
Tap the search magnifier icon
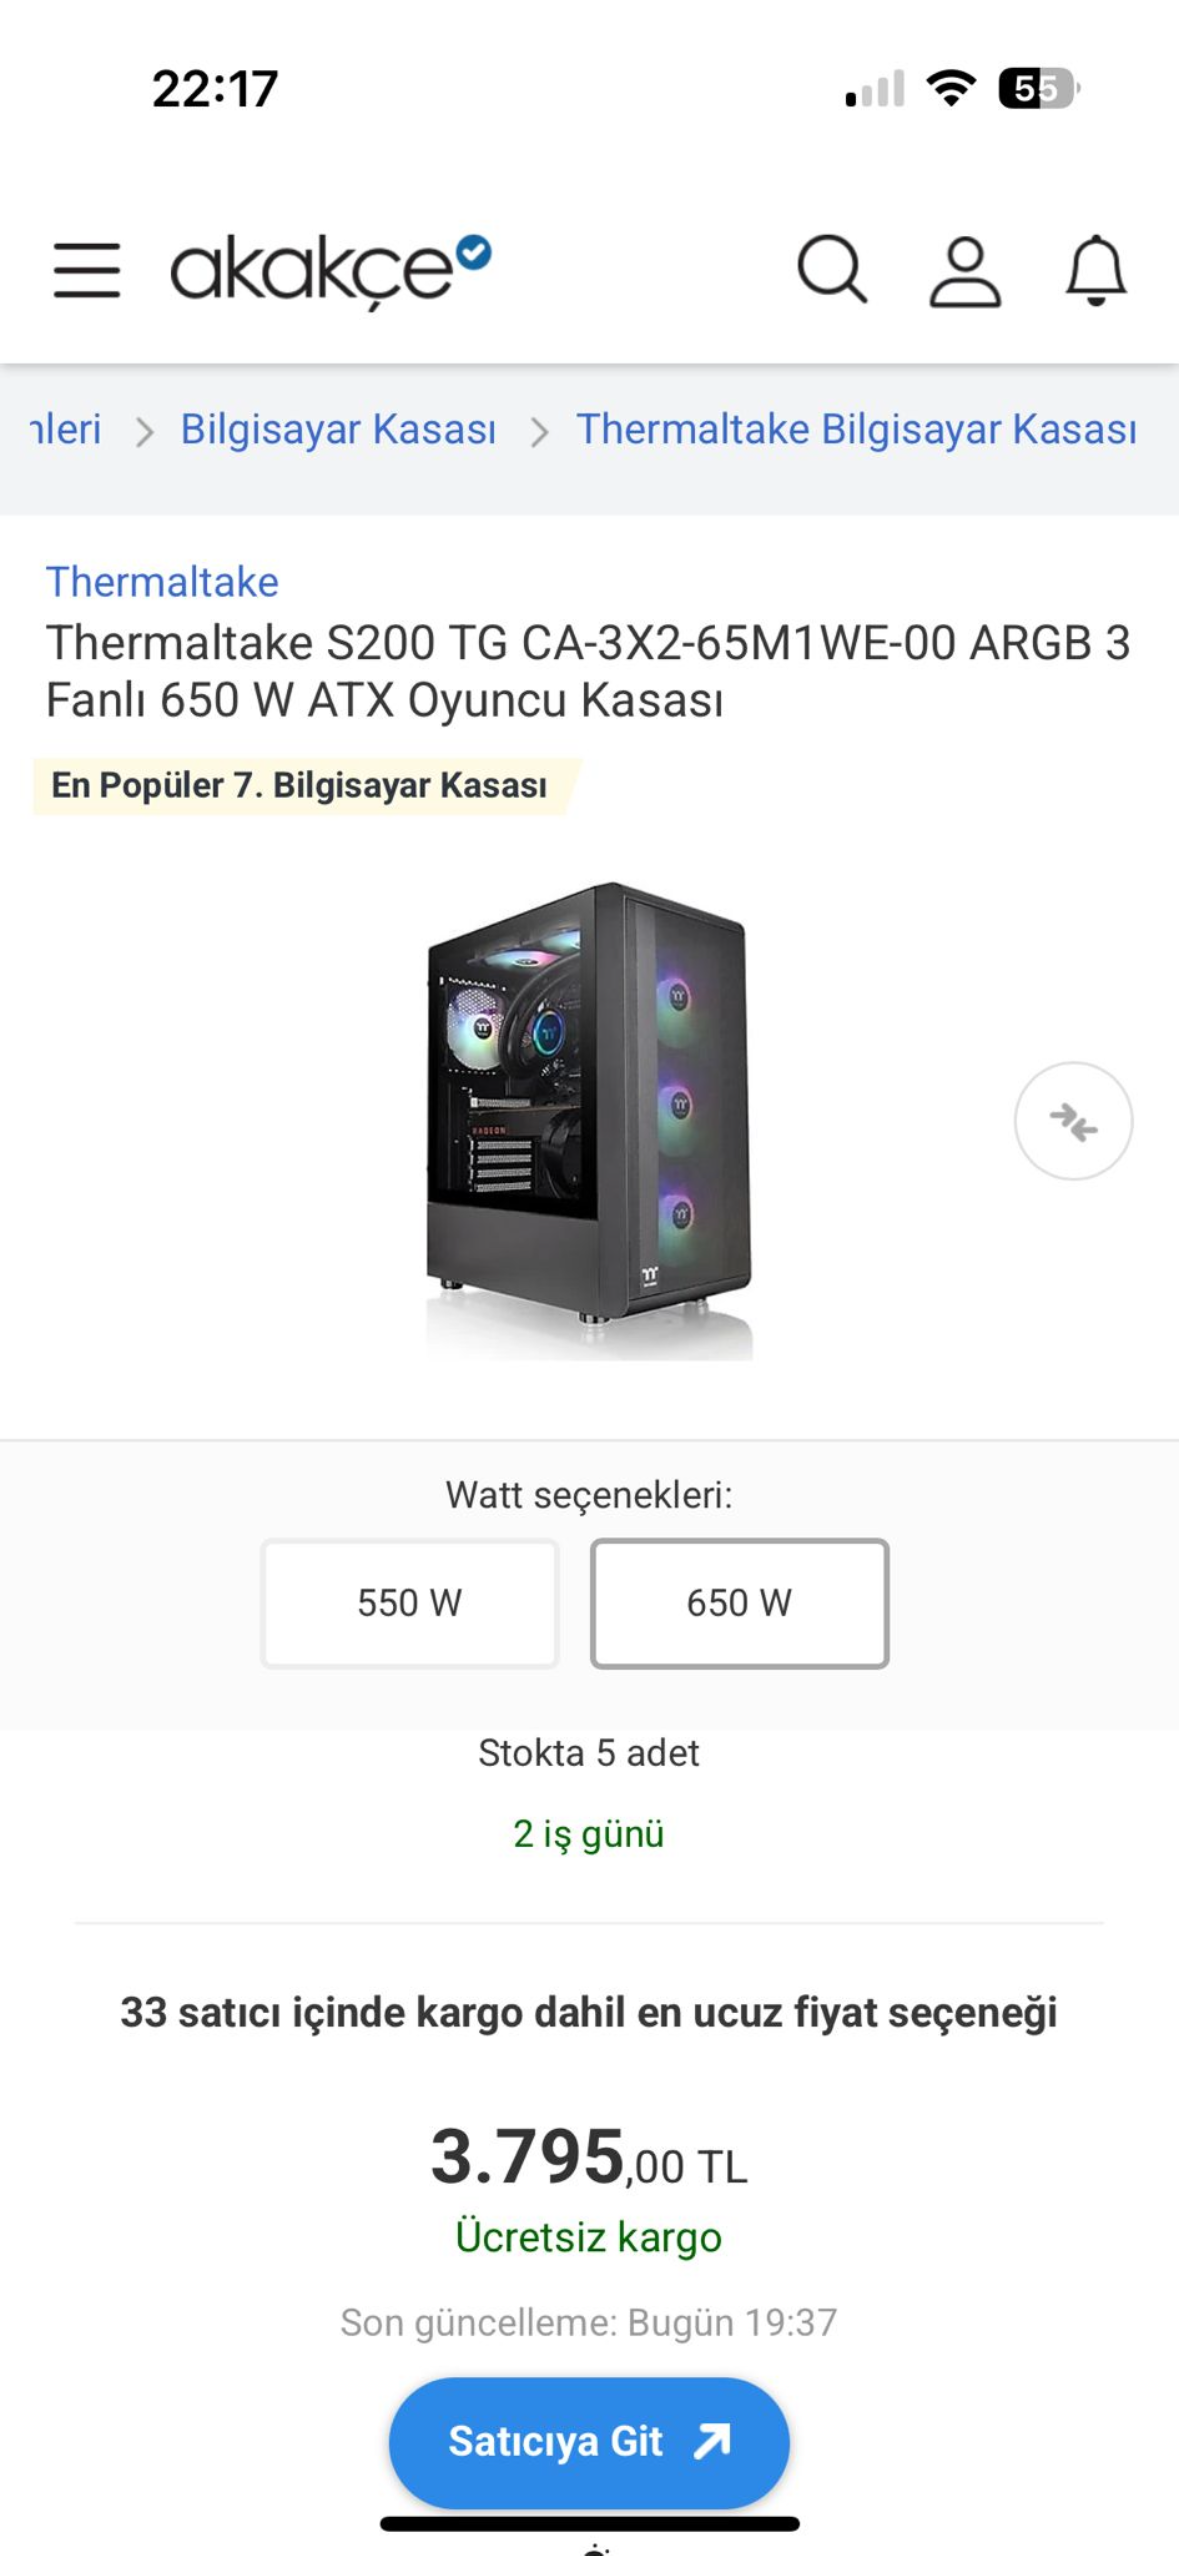[x=831, y=269]
